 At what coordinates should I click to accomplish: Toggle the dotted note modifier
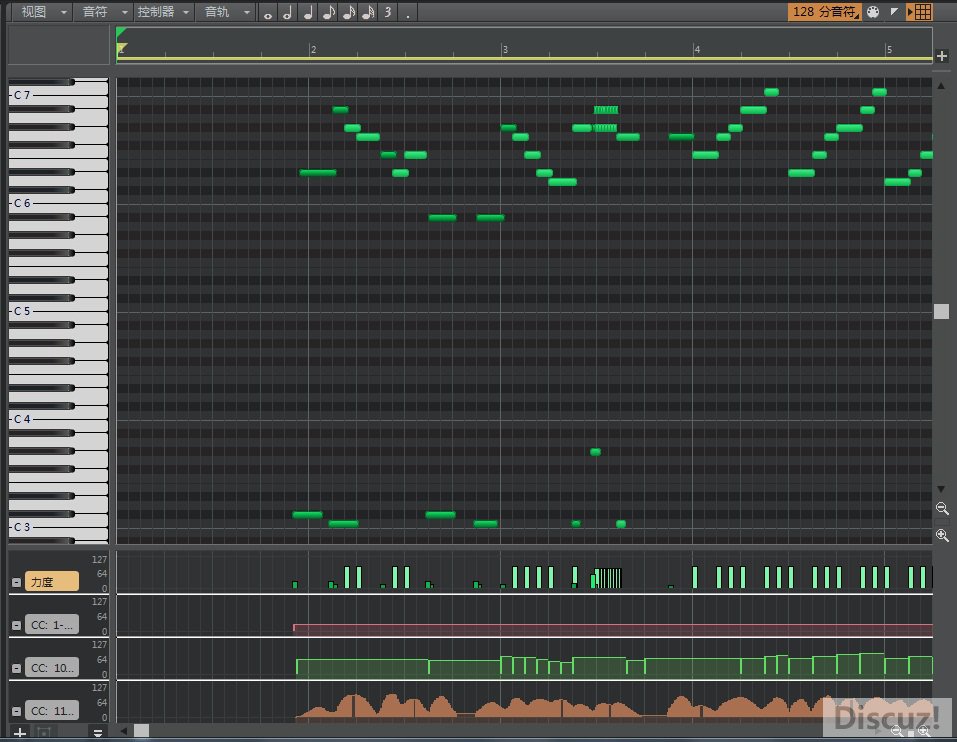(408, 13)
